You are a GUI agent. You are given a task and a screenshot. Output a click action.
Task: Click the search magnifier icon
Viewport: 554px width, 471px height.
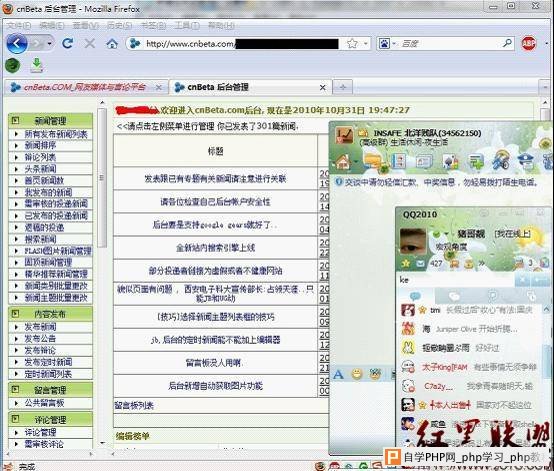coord(507,43)
